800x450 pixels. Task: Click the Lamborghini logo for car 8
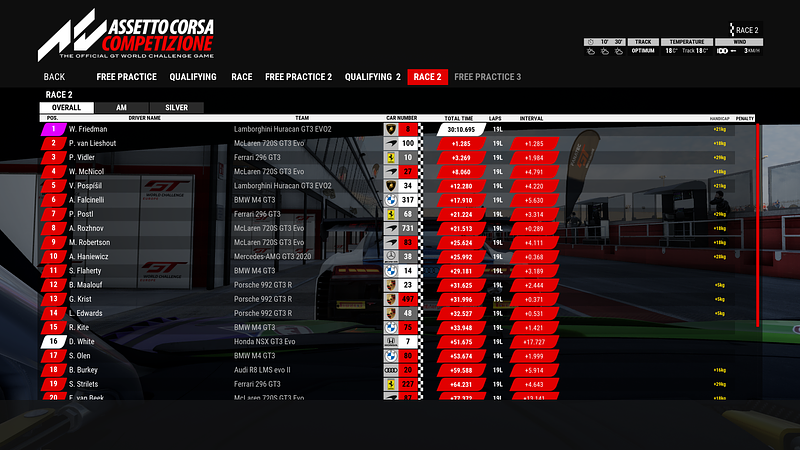pyautogui.click(x=391, y=129)
